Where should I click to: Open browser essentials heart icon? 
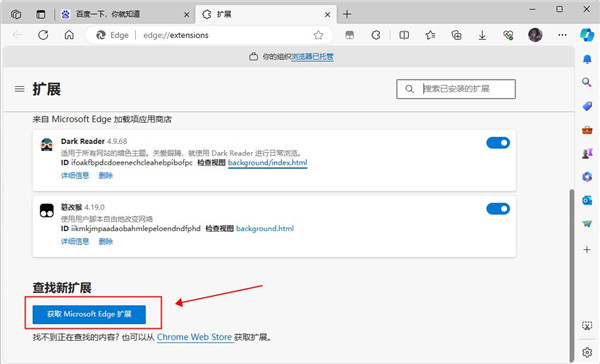508,35
